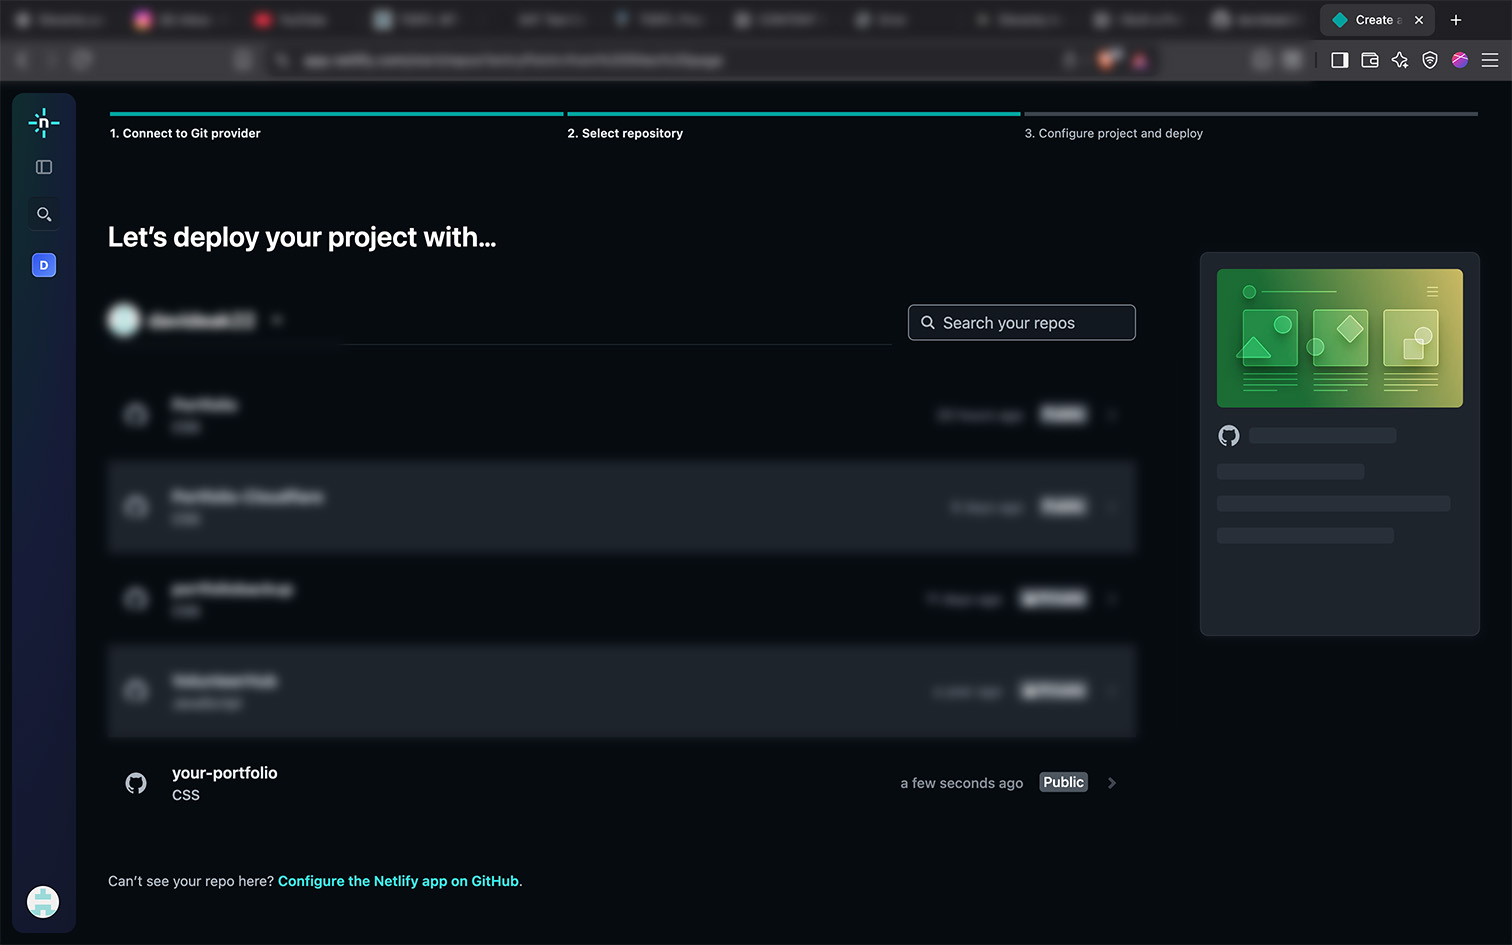Close the Create browser tab
Screen dimensions: 1512x945
(1419, 20)
